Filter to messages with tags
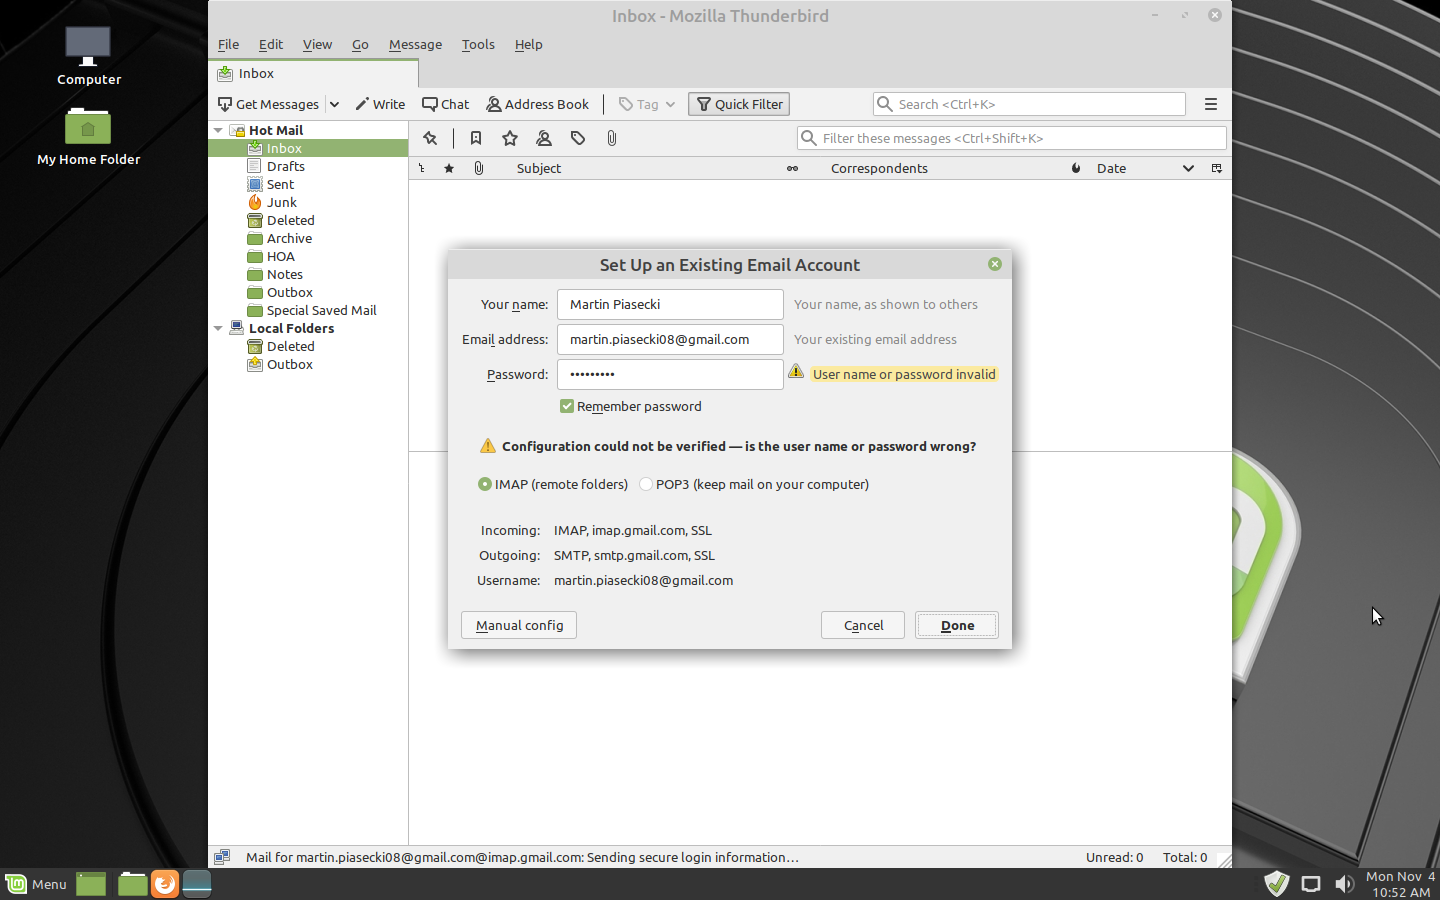1440x900 pixels. coord(578,138)
